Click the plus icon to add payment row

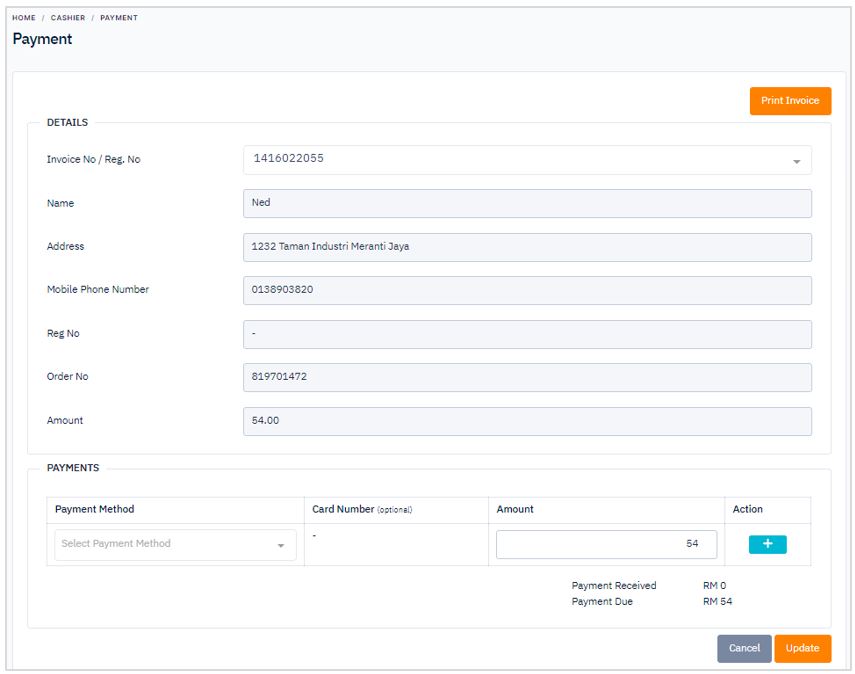(767, 544)
